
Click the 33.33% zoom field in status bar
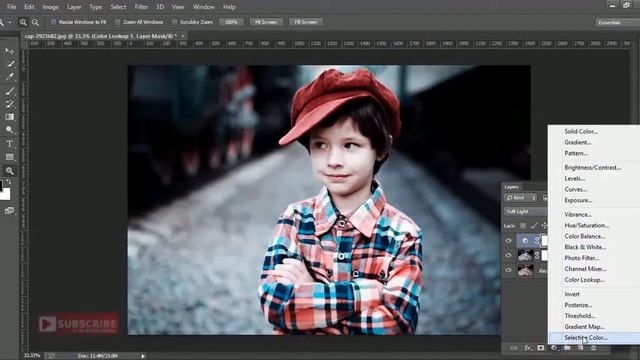(x=32, y=356)
